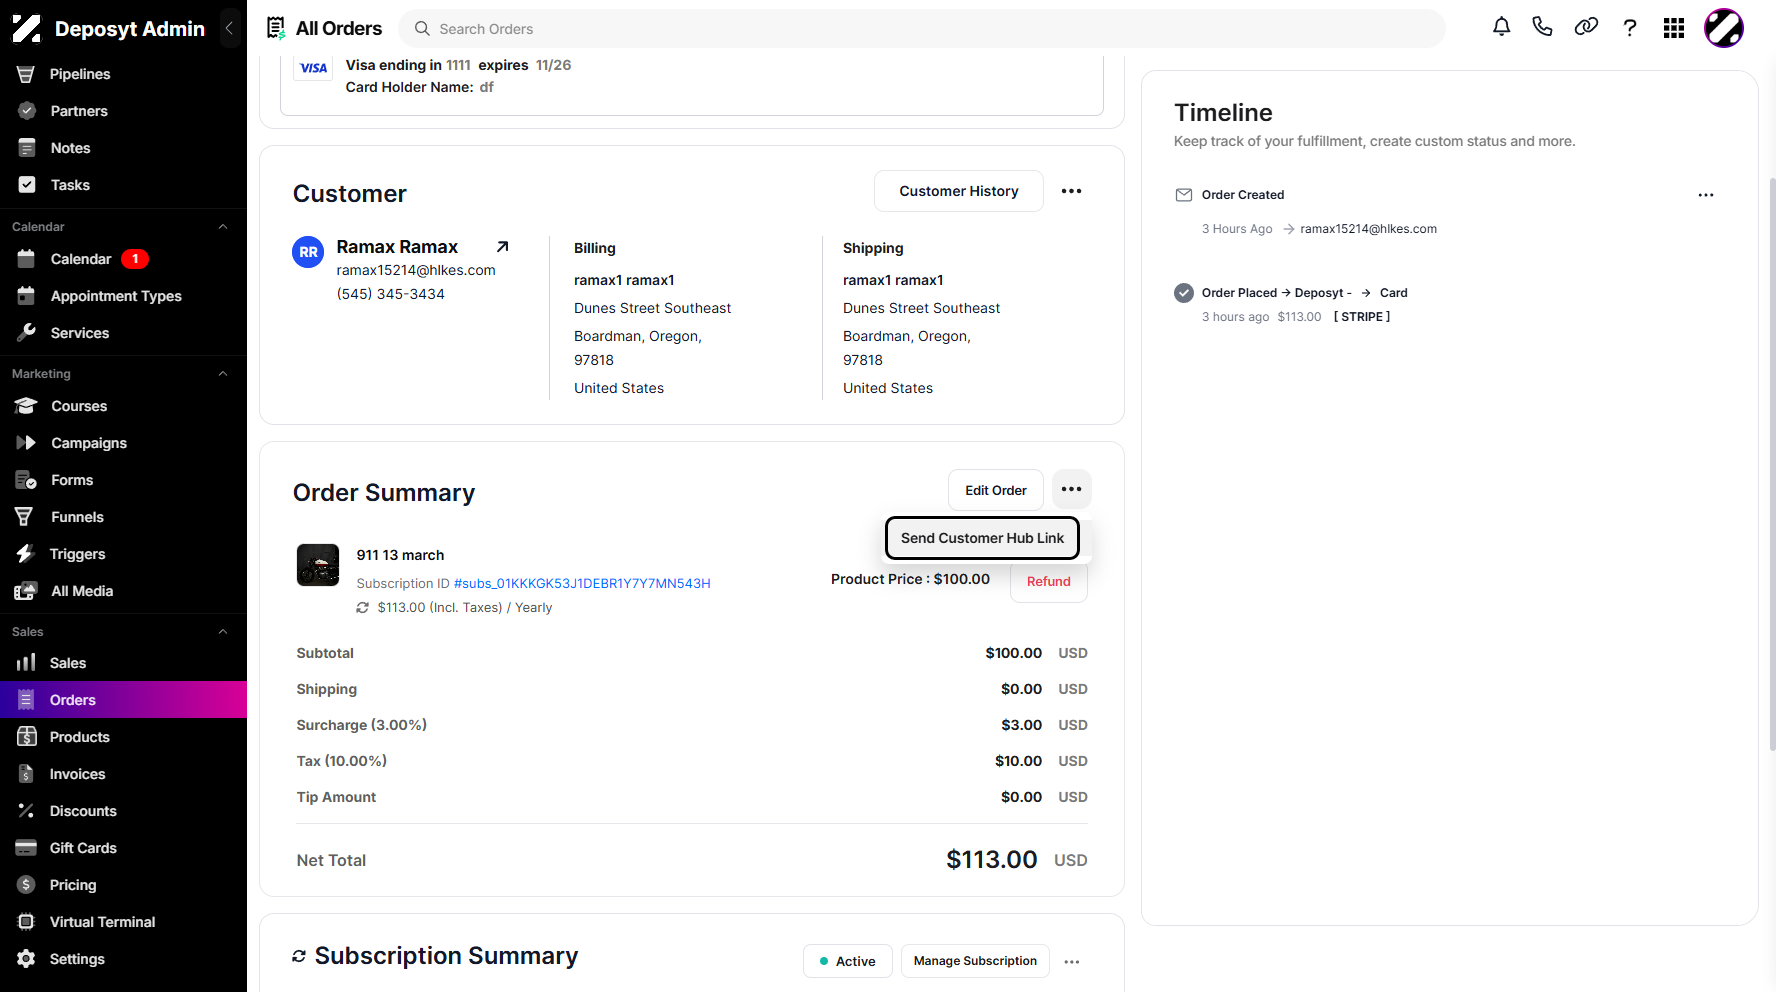Toggle the Order Summary three-dot menu

[x=1071, y=489]
